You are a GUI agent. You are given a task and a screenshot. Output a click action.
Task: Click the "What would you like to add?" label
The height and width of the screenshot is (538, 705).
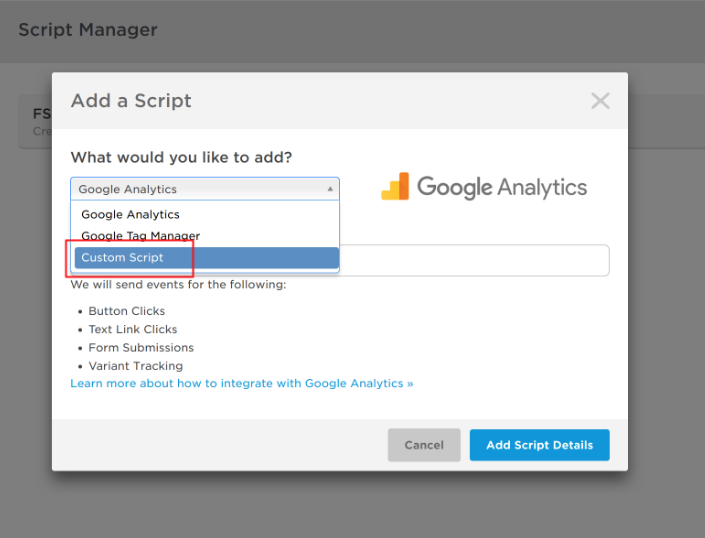click(x=181, y=157)
